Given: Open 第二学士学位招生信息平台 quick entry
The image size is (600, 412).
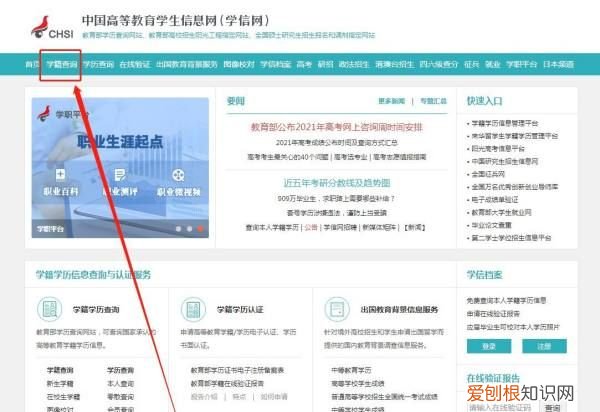Looking at the screenshot, I should tap(511, 238).
